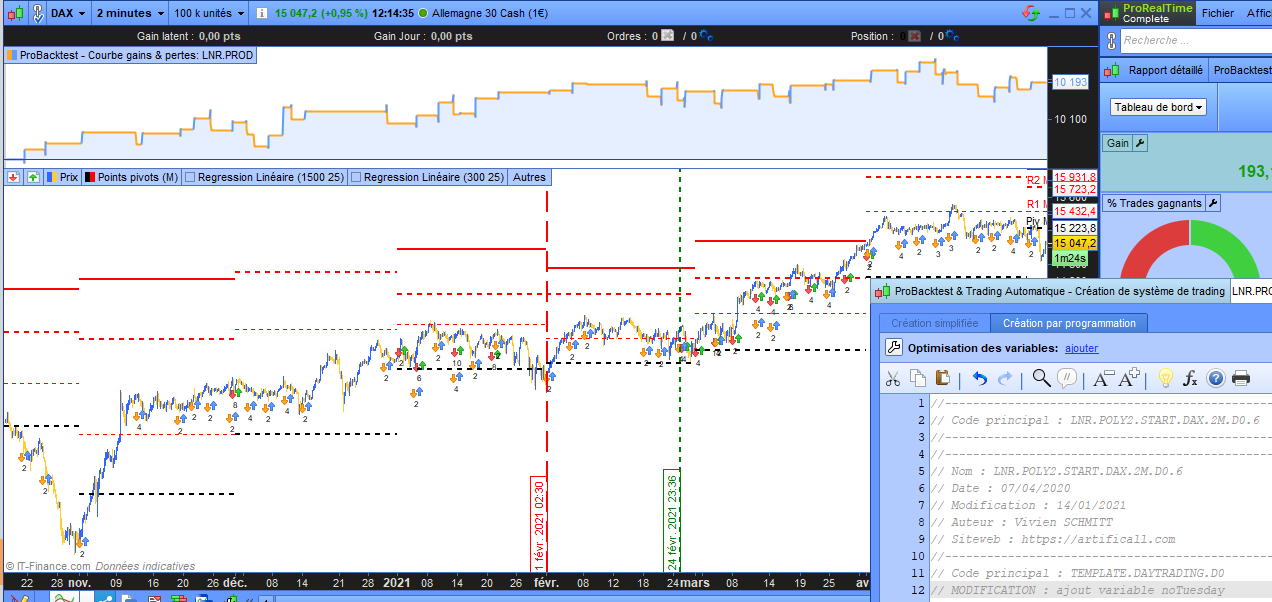Click the LNR.PROD system name field
This screenshot has width=1272, height=602.
tap(1250, 291)
